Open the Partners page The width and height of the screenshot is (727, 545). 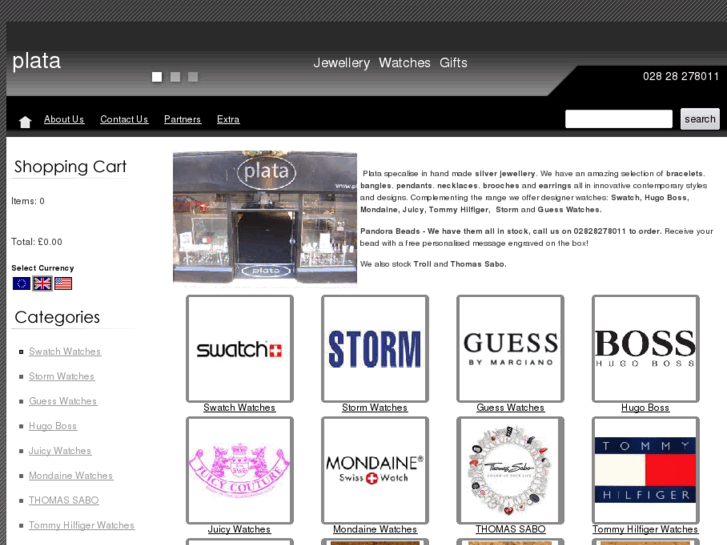(x=182, y=119)
